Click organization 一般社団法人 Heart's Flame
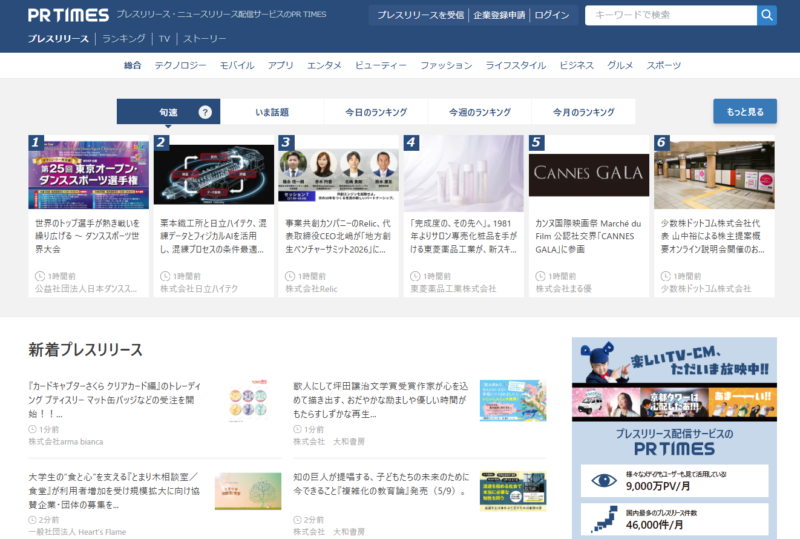Screen dimensions: 800x539 coord(77,532)
